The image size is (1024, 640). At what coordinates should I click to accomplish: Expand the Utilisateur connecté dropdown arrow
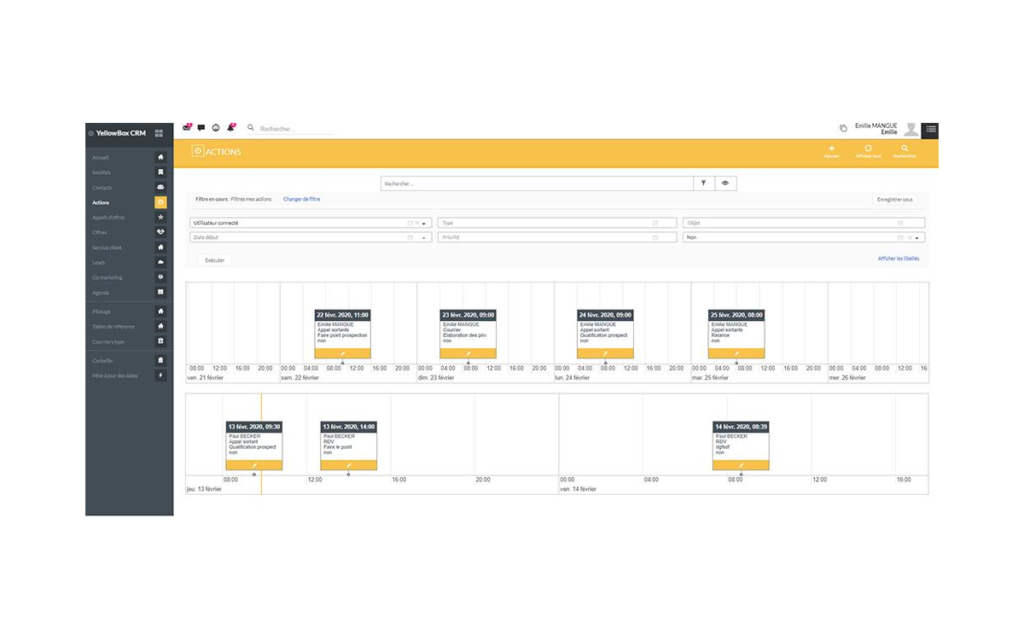424,223
